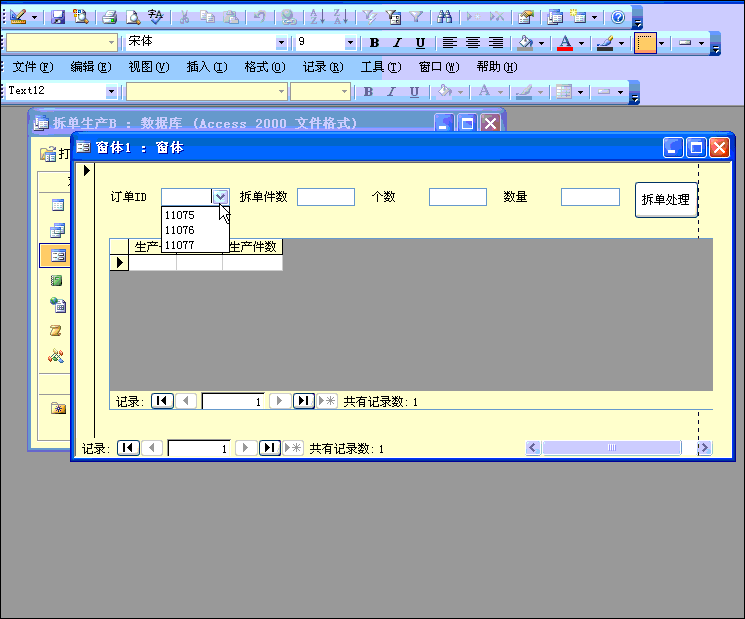
Task: Click the Save icon in top toolbar
Action: [58, 17]
